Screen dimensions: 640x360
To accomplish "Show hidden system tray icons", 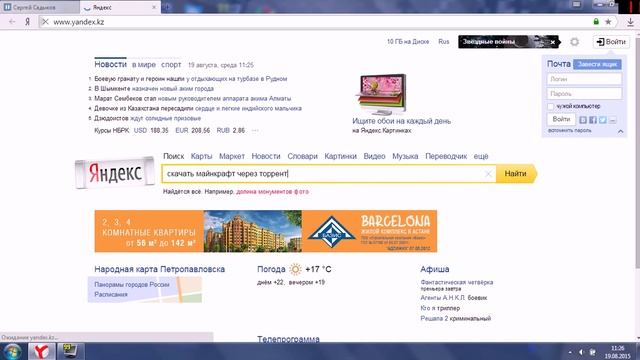I will coord(570,352).
